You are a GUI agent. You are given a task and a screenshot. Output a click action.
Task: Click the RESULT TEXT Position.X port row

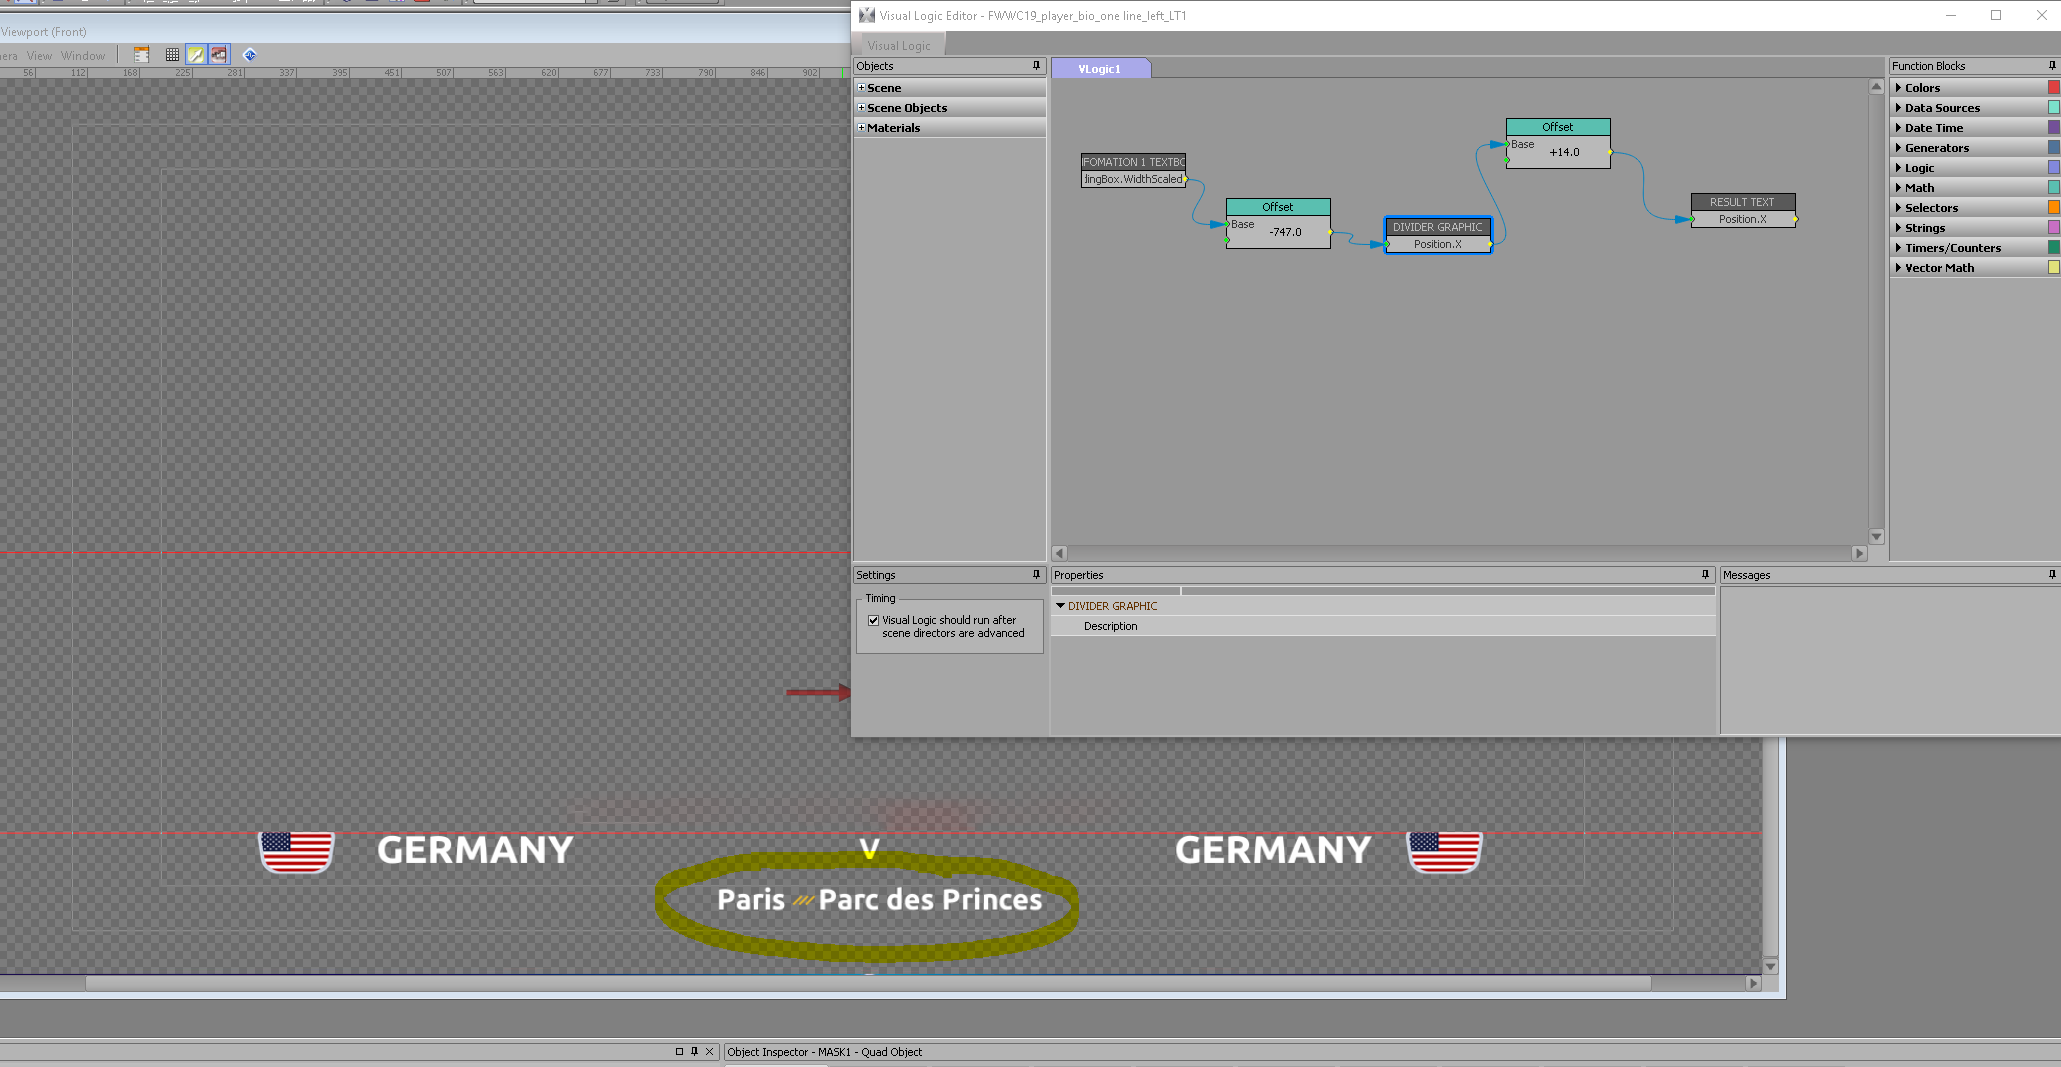click(x=1743, y=219)
